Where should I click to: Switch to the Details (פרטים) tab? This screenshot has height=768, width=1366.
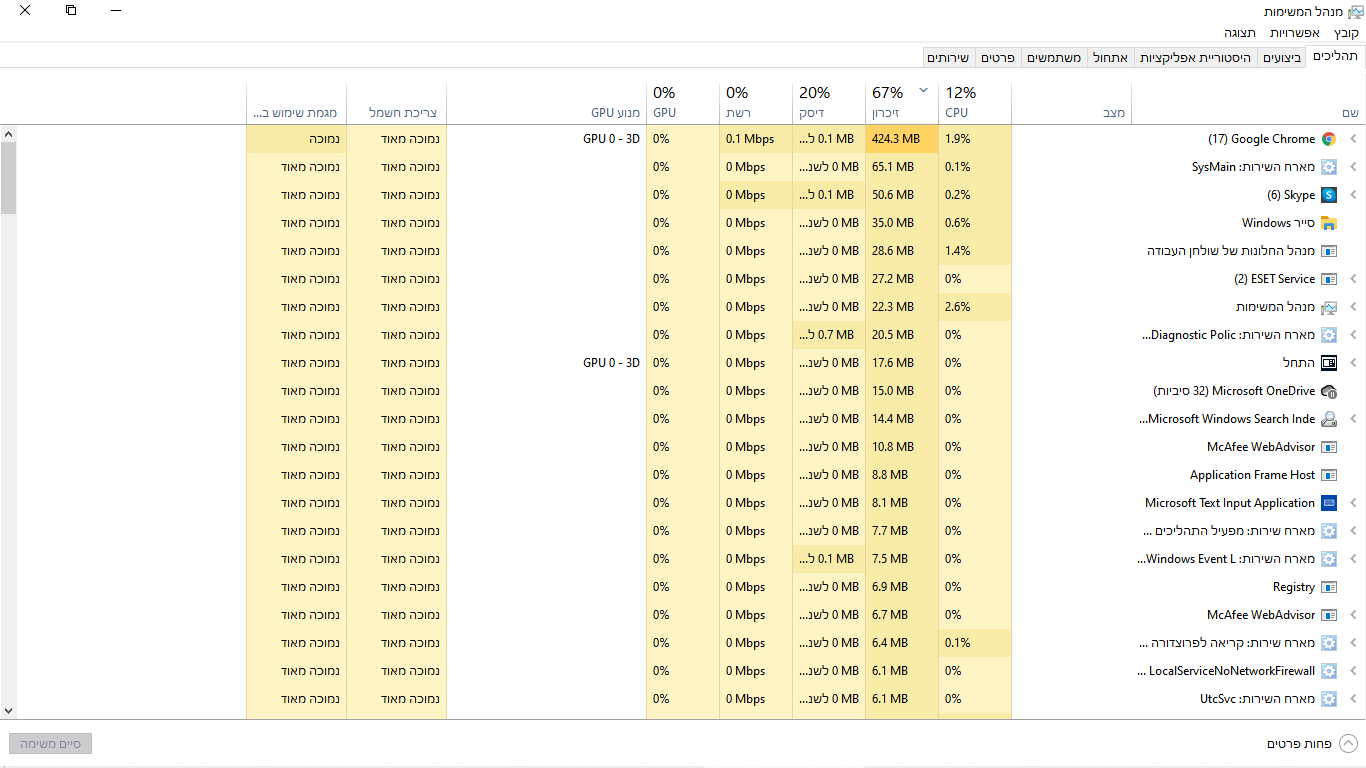click(998, 58)
